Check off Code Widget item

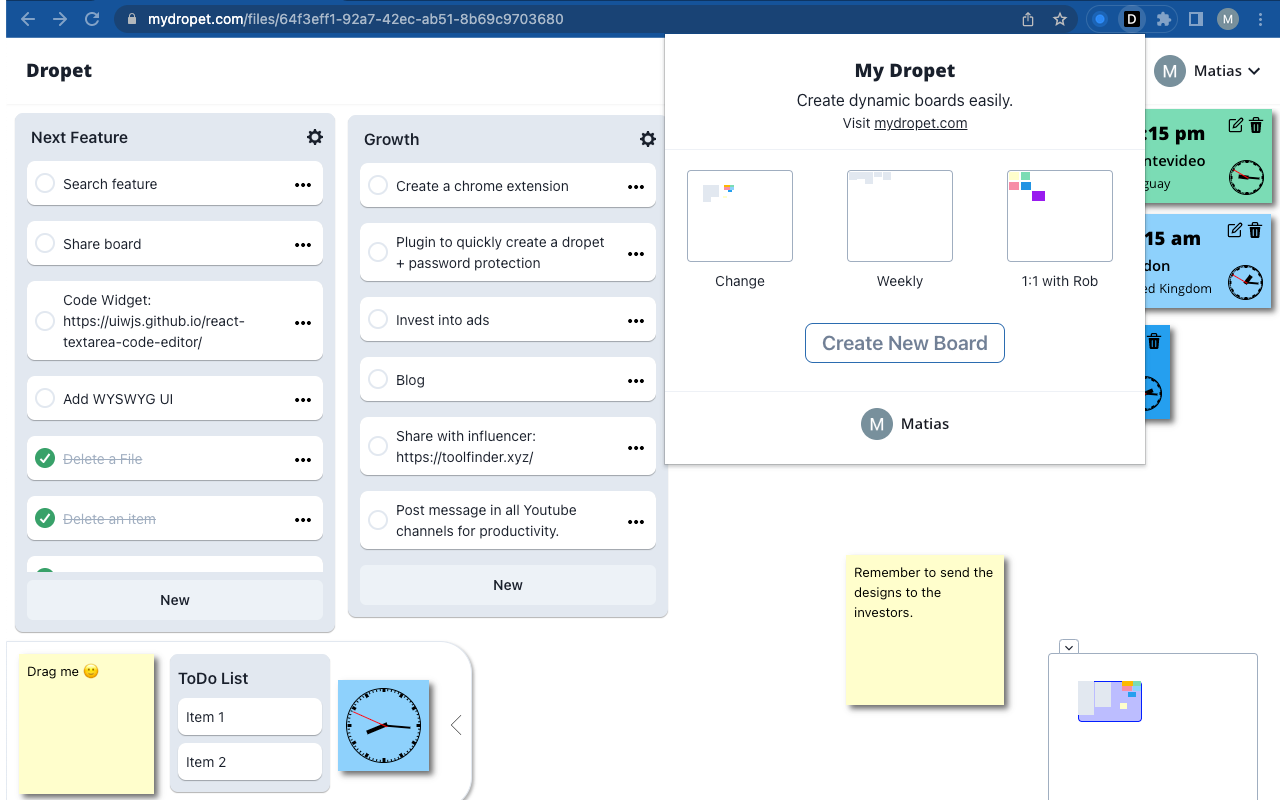click(45, 321)
